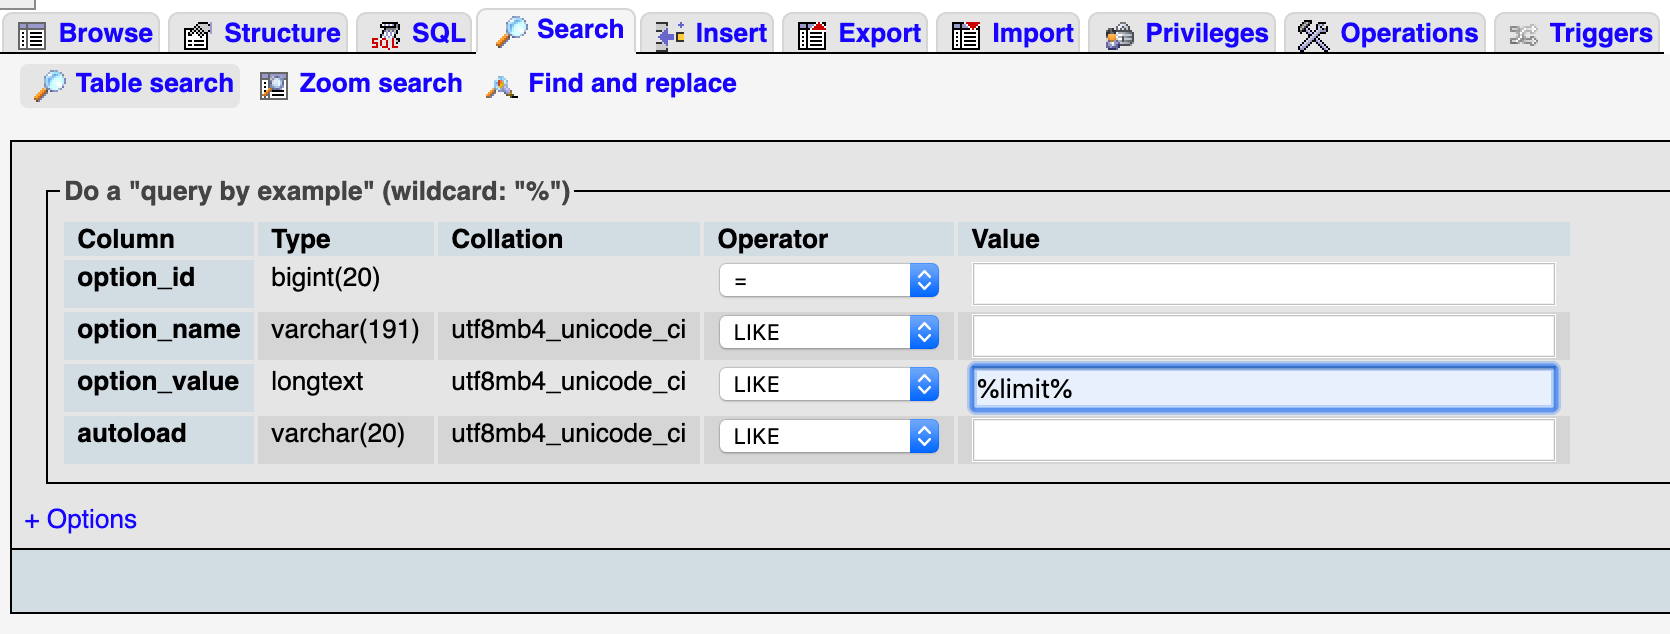Open Find and replace
The height and width of the screenshot is (634, 1670).
(x=611, y=84)
